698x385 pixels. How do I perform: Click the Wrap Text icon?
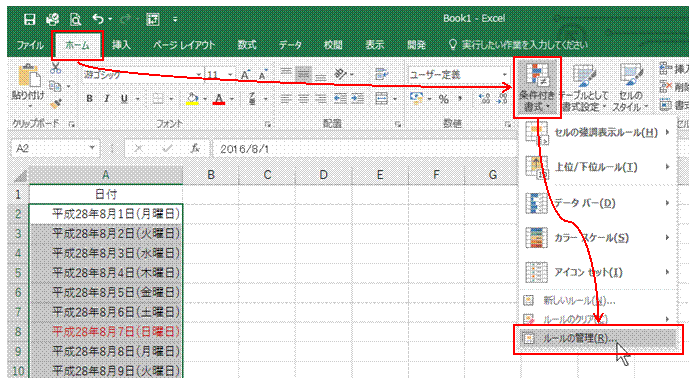click(382, 74)
